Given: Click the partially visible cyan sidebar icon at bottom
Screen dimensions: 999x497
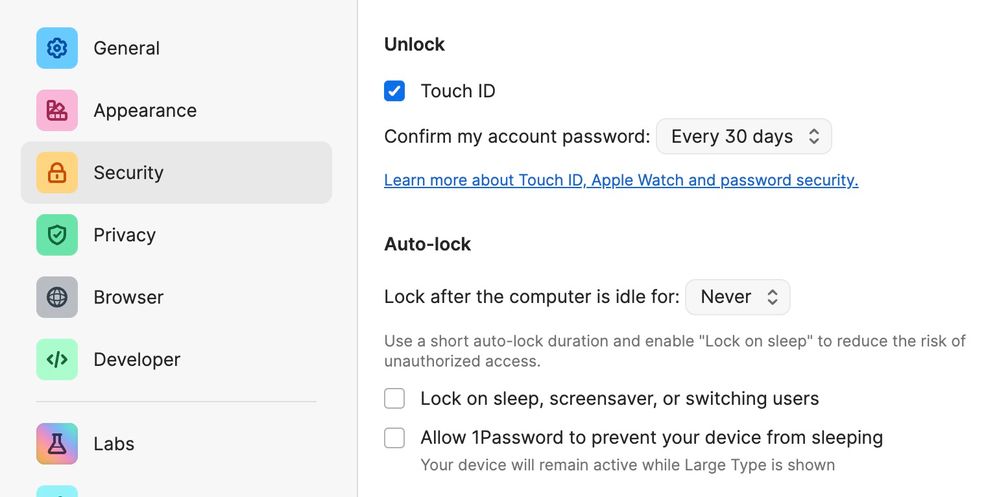Looking at the screenshot, I should click(x=57, y=491).
